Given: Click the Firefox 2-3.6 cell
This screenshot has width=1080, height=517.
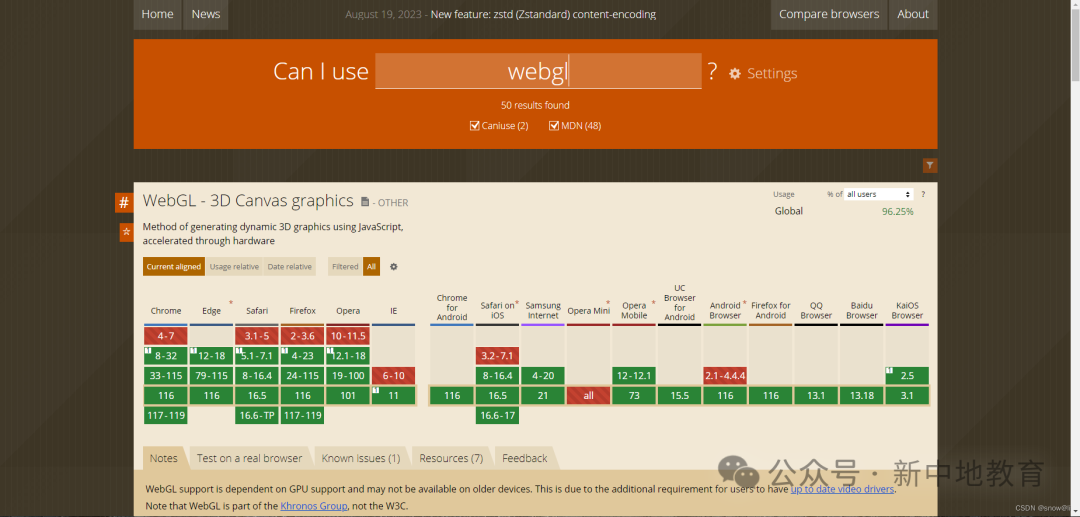Looking at the screenshot, I should click(302, 336).
